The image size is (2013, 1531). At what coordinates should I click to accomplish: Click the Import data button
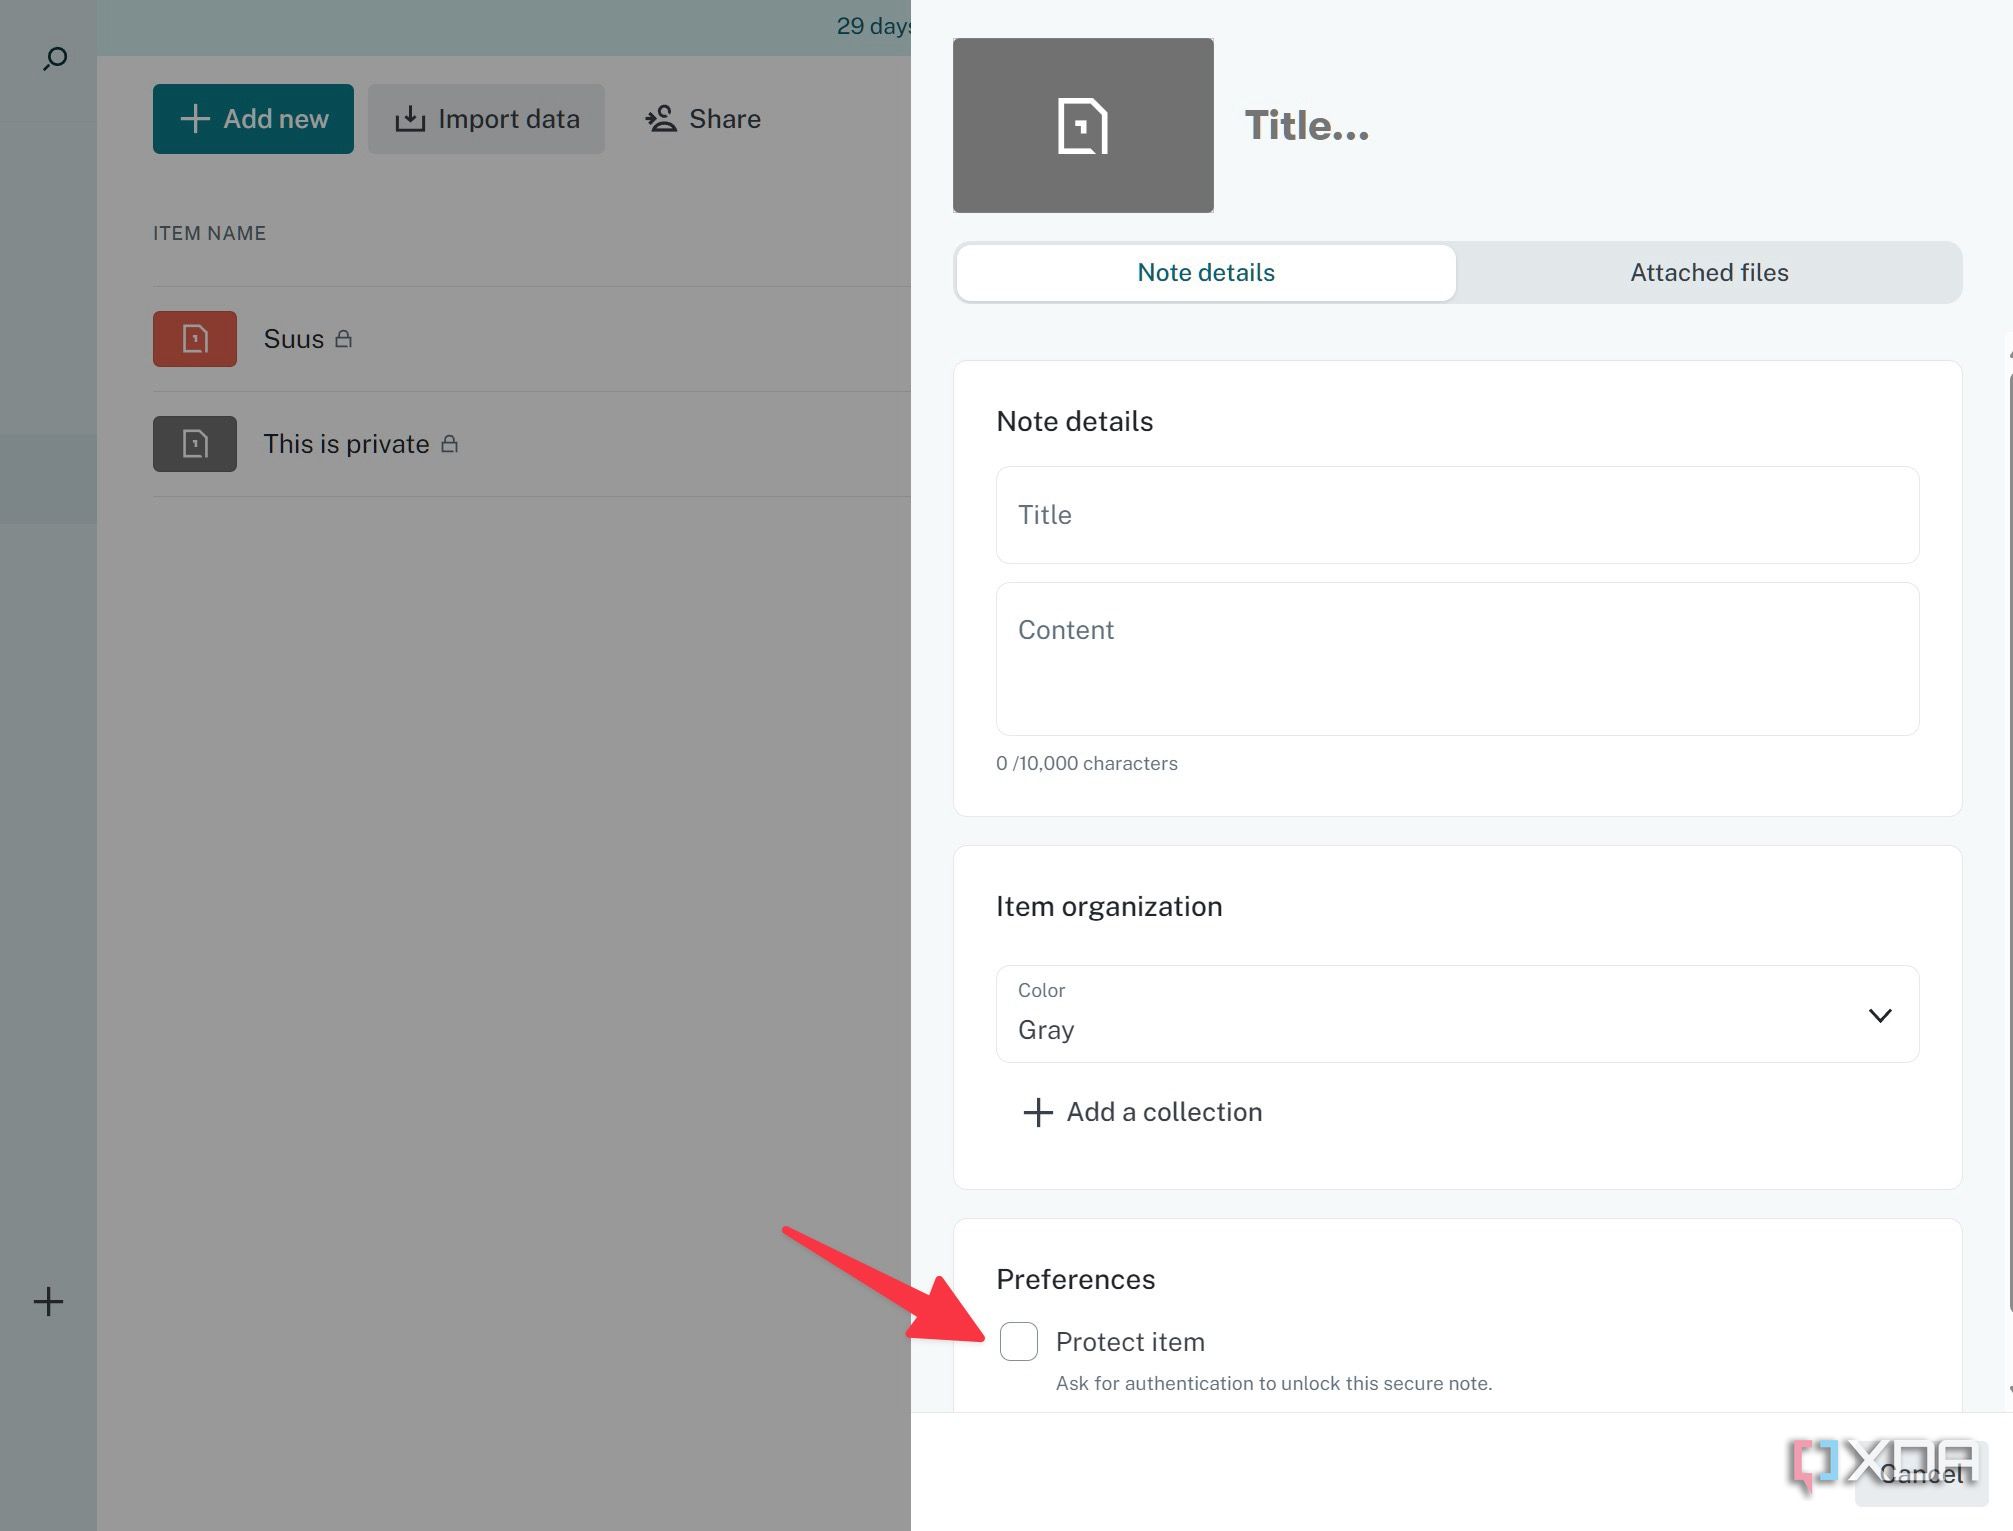(486, 118)
